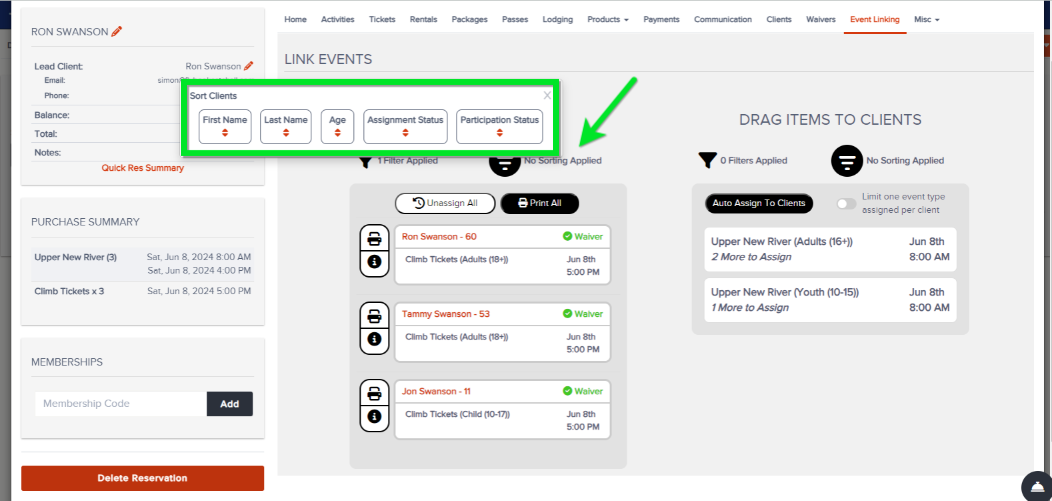Edit reservation name Ron Swanson pencil icon

tap(117, 32)
